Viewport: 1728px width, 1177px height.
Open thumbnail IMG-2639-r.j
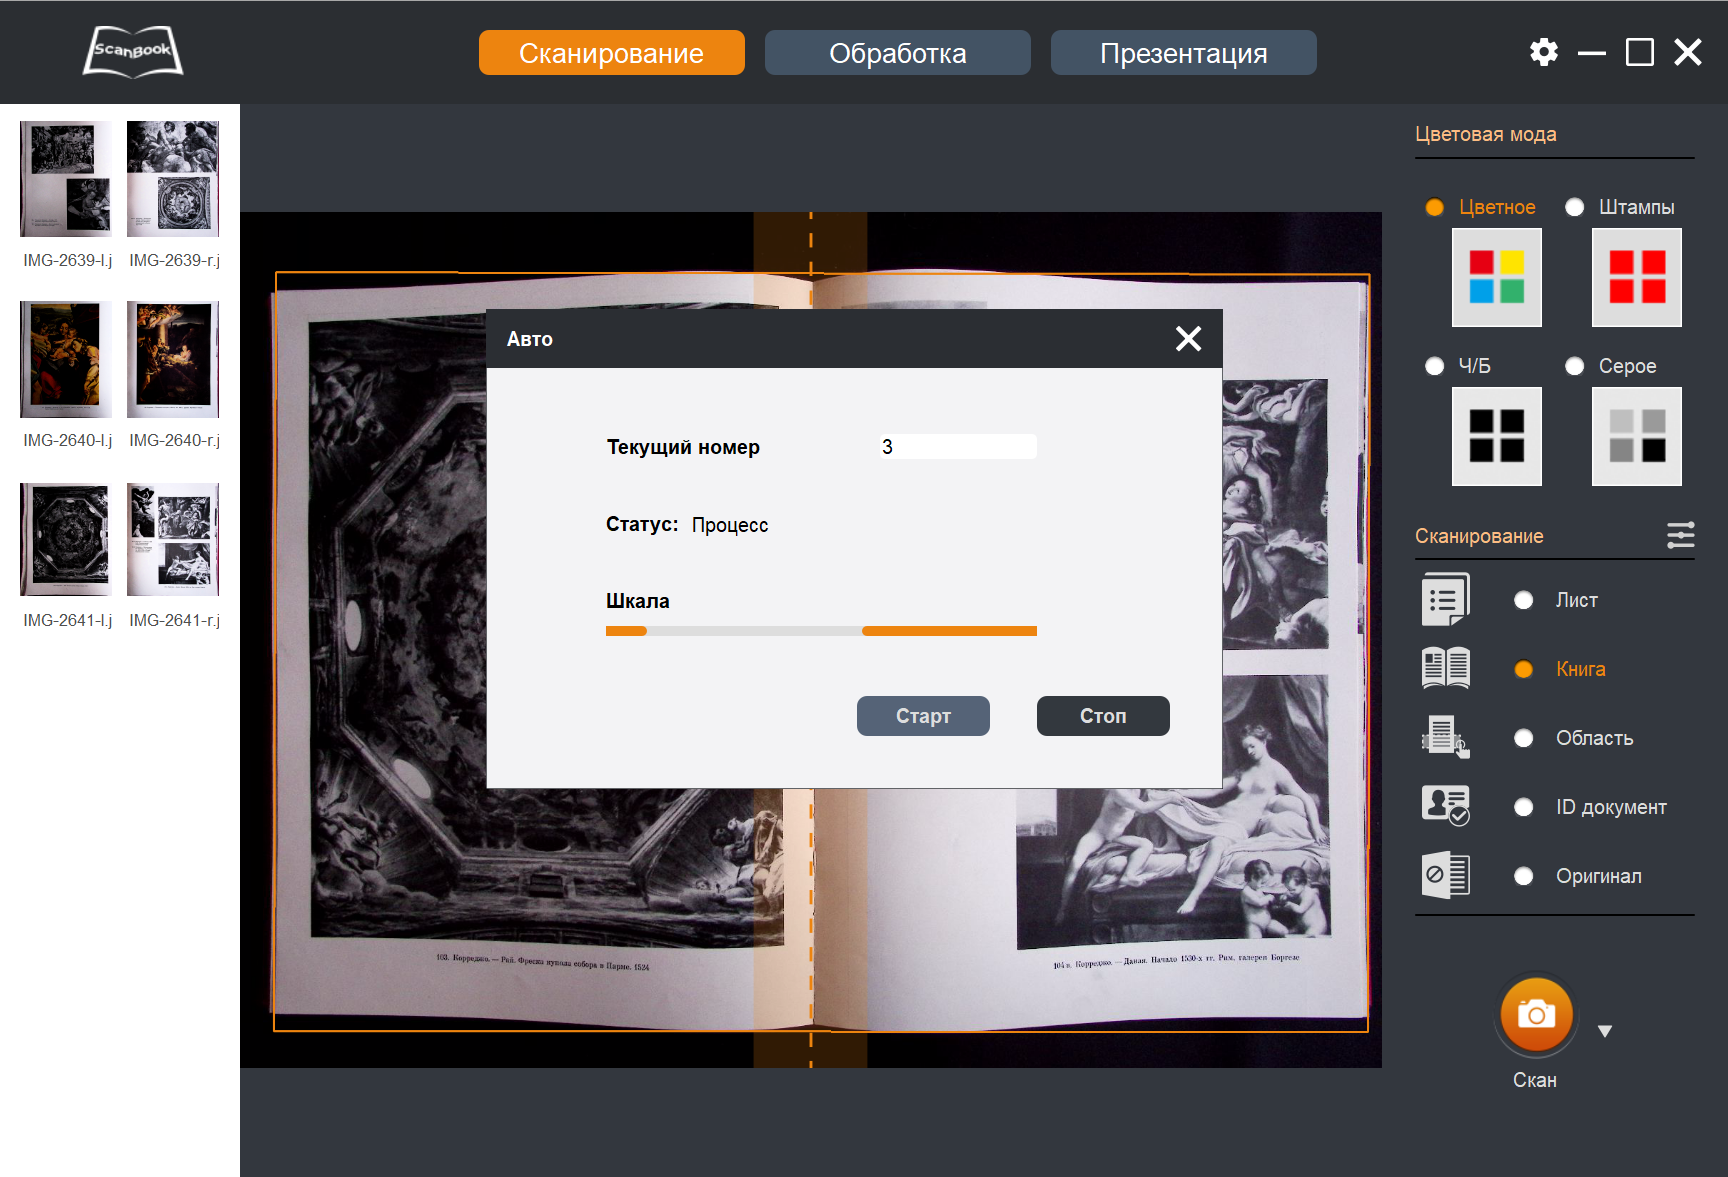tap(173, 179)
